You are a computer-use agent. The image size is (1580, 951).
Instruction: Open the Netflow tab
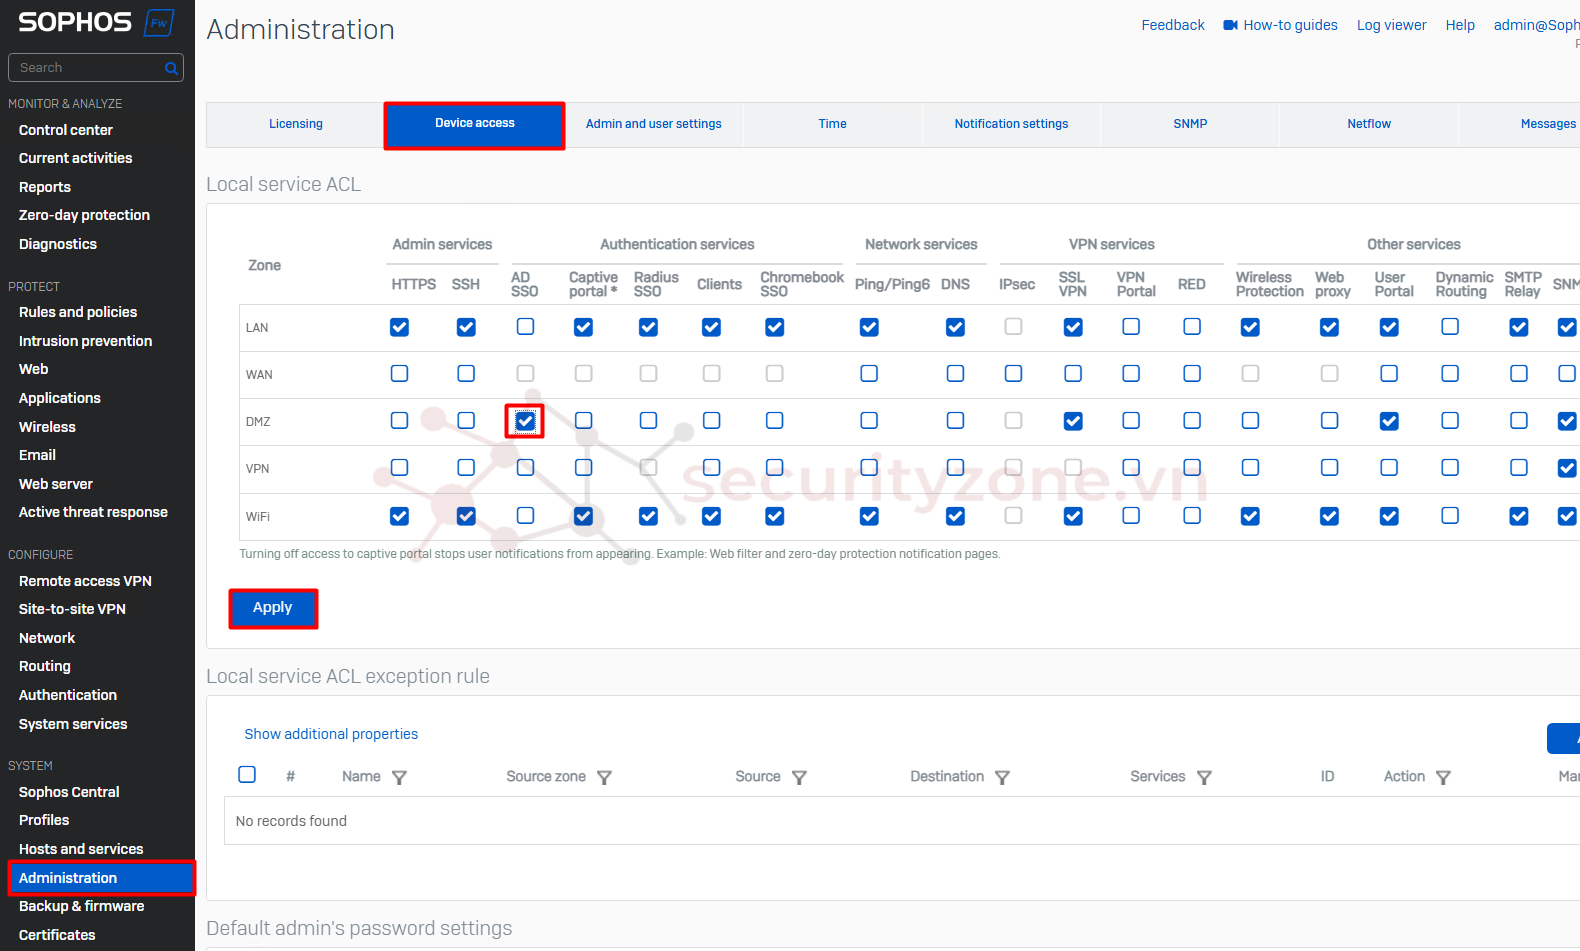[x=1369, y=124]
